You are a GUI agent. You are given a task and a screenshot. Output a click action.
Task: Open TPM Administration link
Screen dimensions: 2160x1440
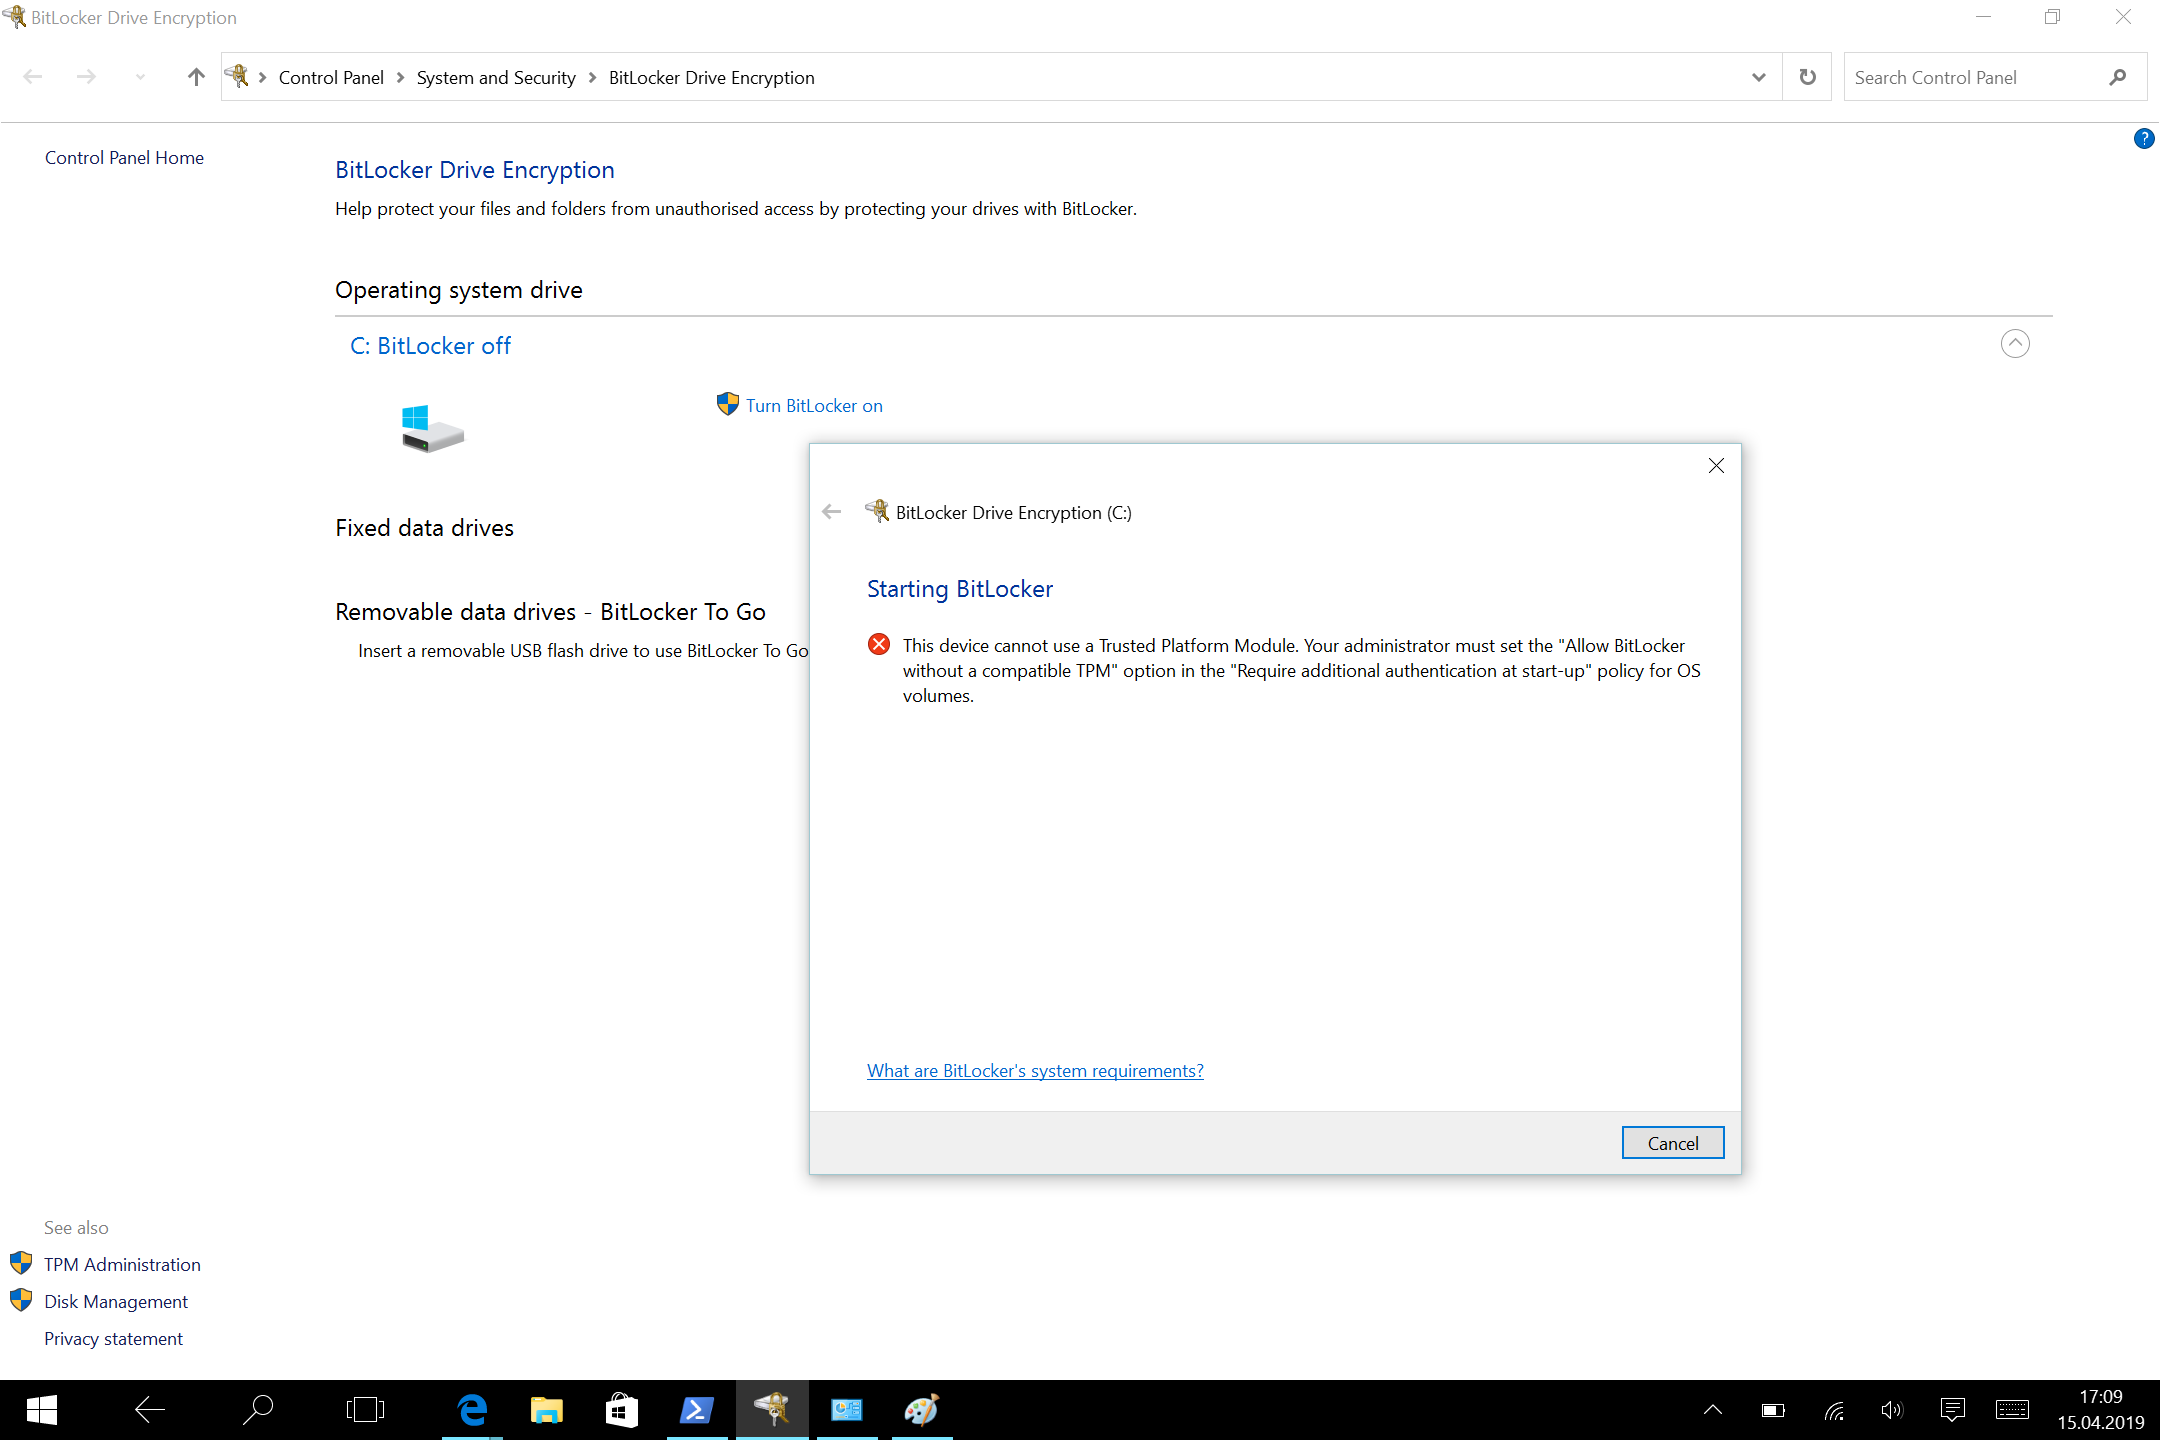122,1265
